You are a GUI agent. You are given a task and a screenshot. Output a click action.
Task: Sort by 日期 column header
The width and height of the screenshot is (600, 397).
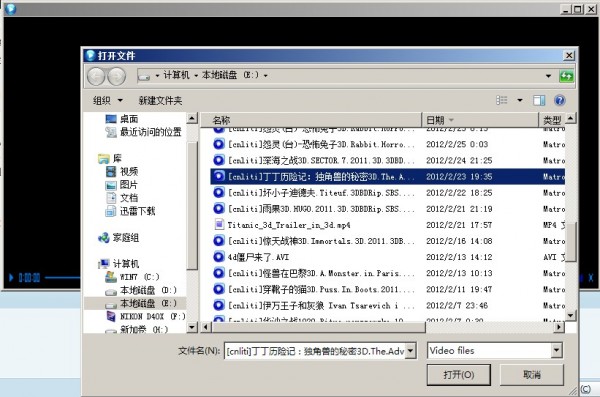(x=480, y=120)
